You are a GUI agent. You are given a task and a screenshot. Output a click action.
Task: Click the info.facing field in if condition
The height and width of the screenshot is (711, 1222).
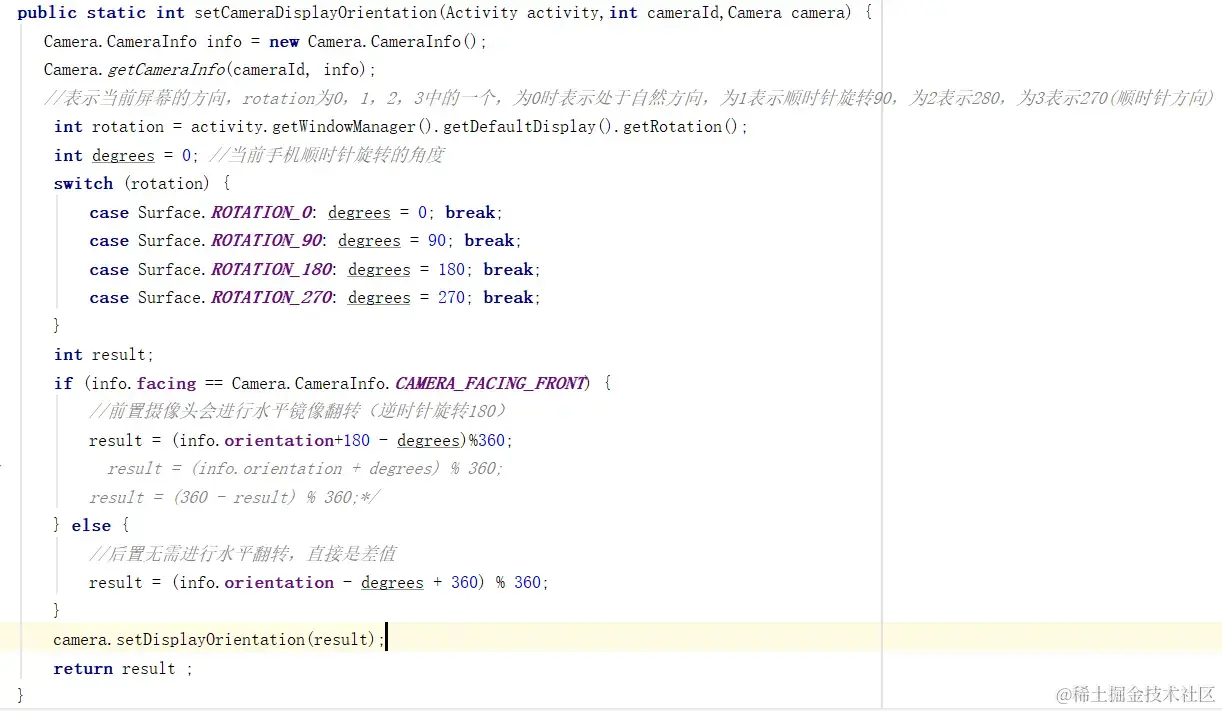pos(143,383)
